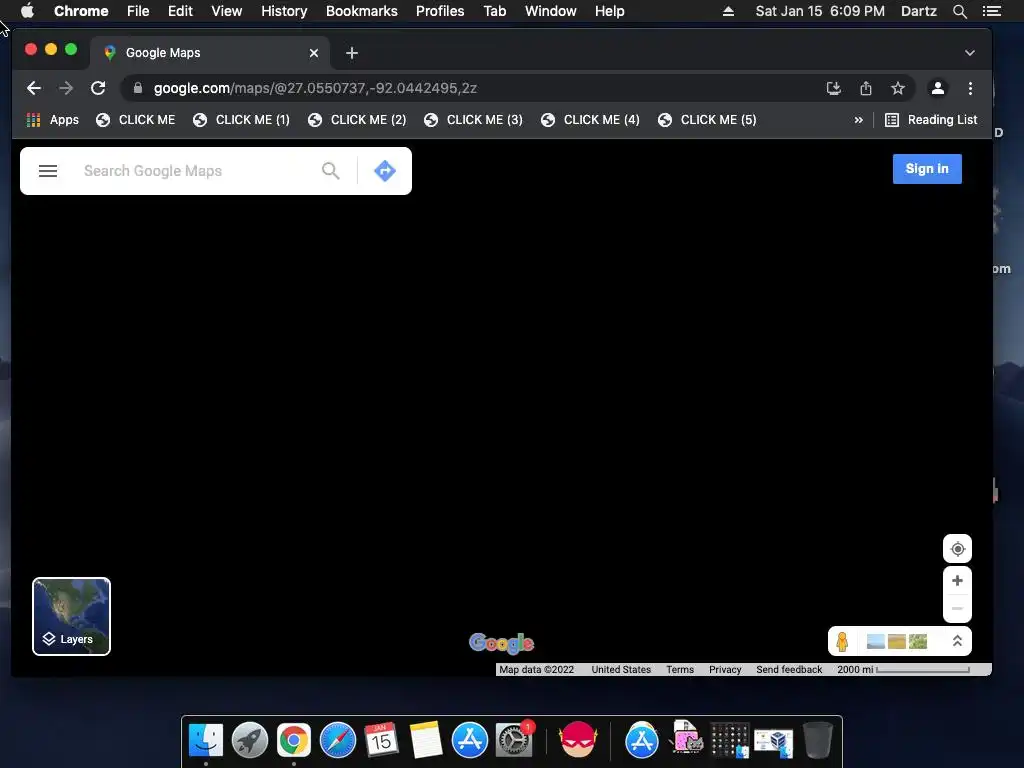The height and width of the screenshot is (768, 1024).
Task: Go forward in Chrome
Action: click(x=66, y=88)
